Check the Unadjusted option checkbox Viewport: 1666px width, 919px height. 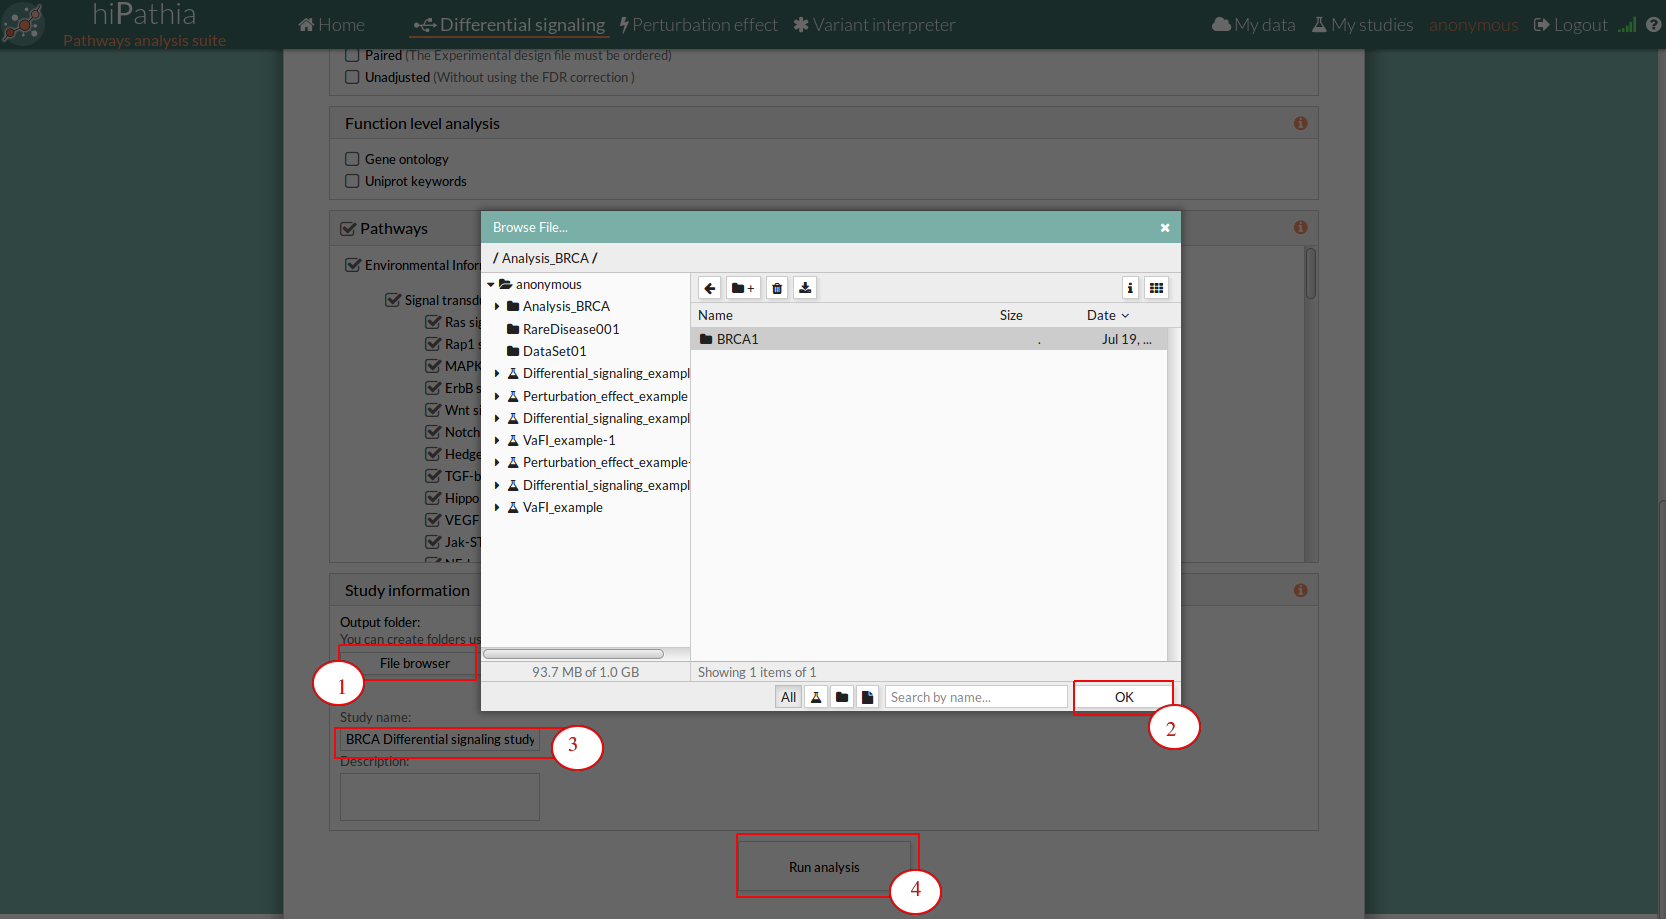352,77
